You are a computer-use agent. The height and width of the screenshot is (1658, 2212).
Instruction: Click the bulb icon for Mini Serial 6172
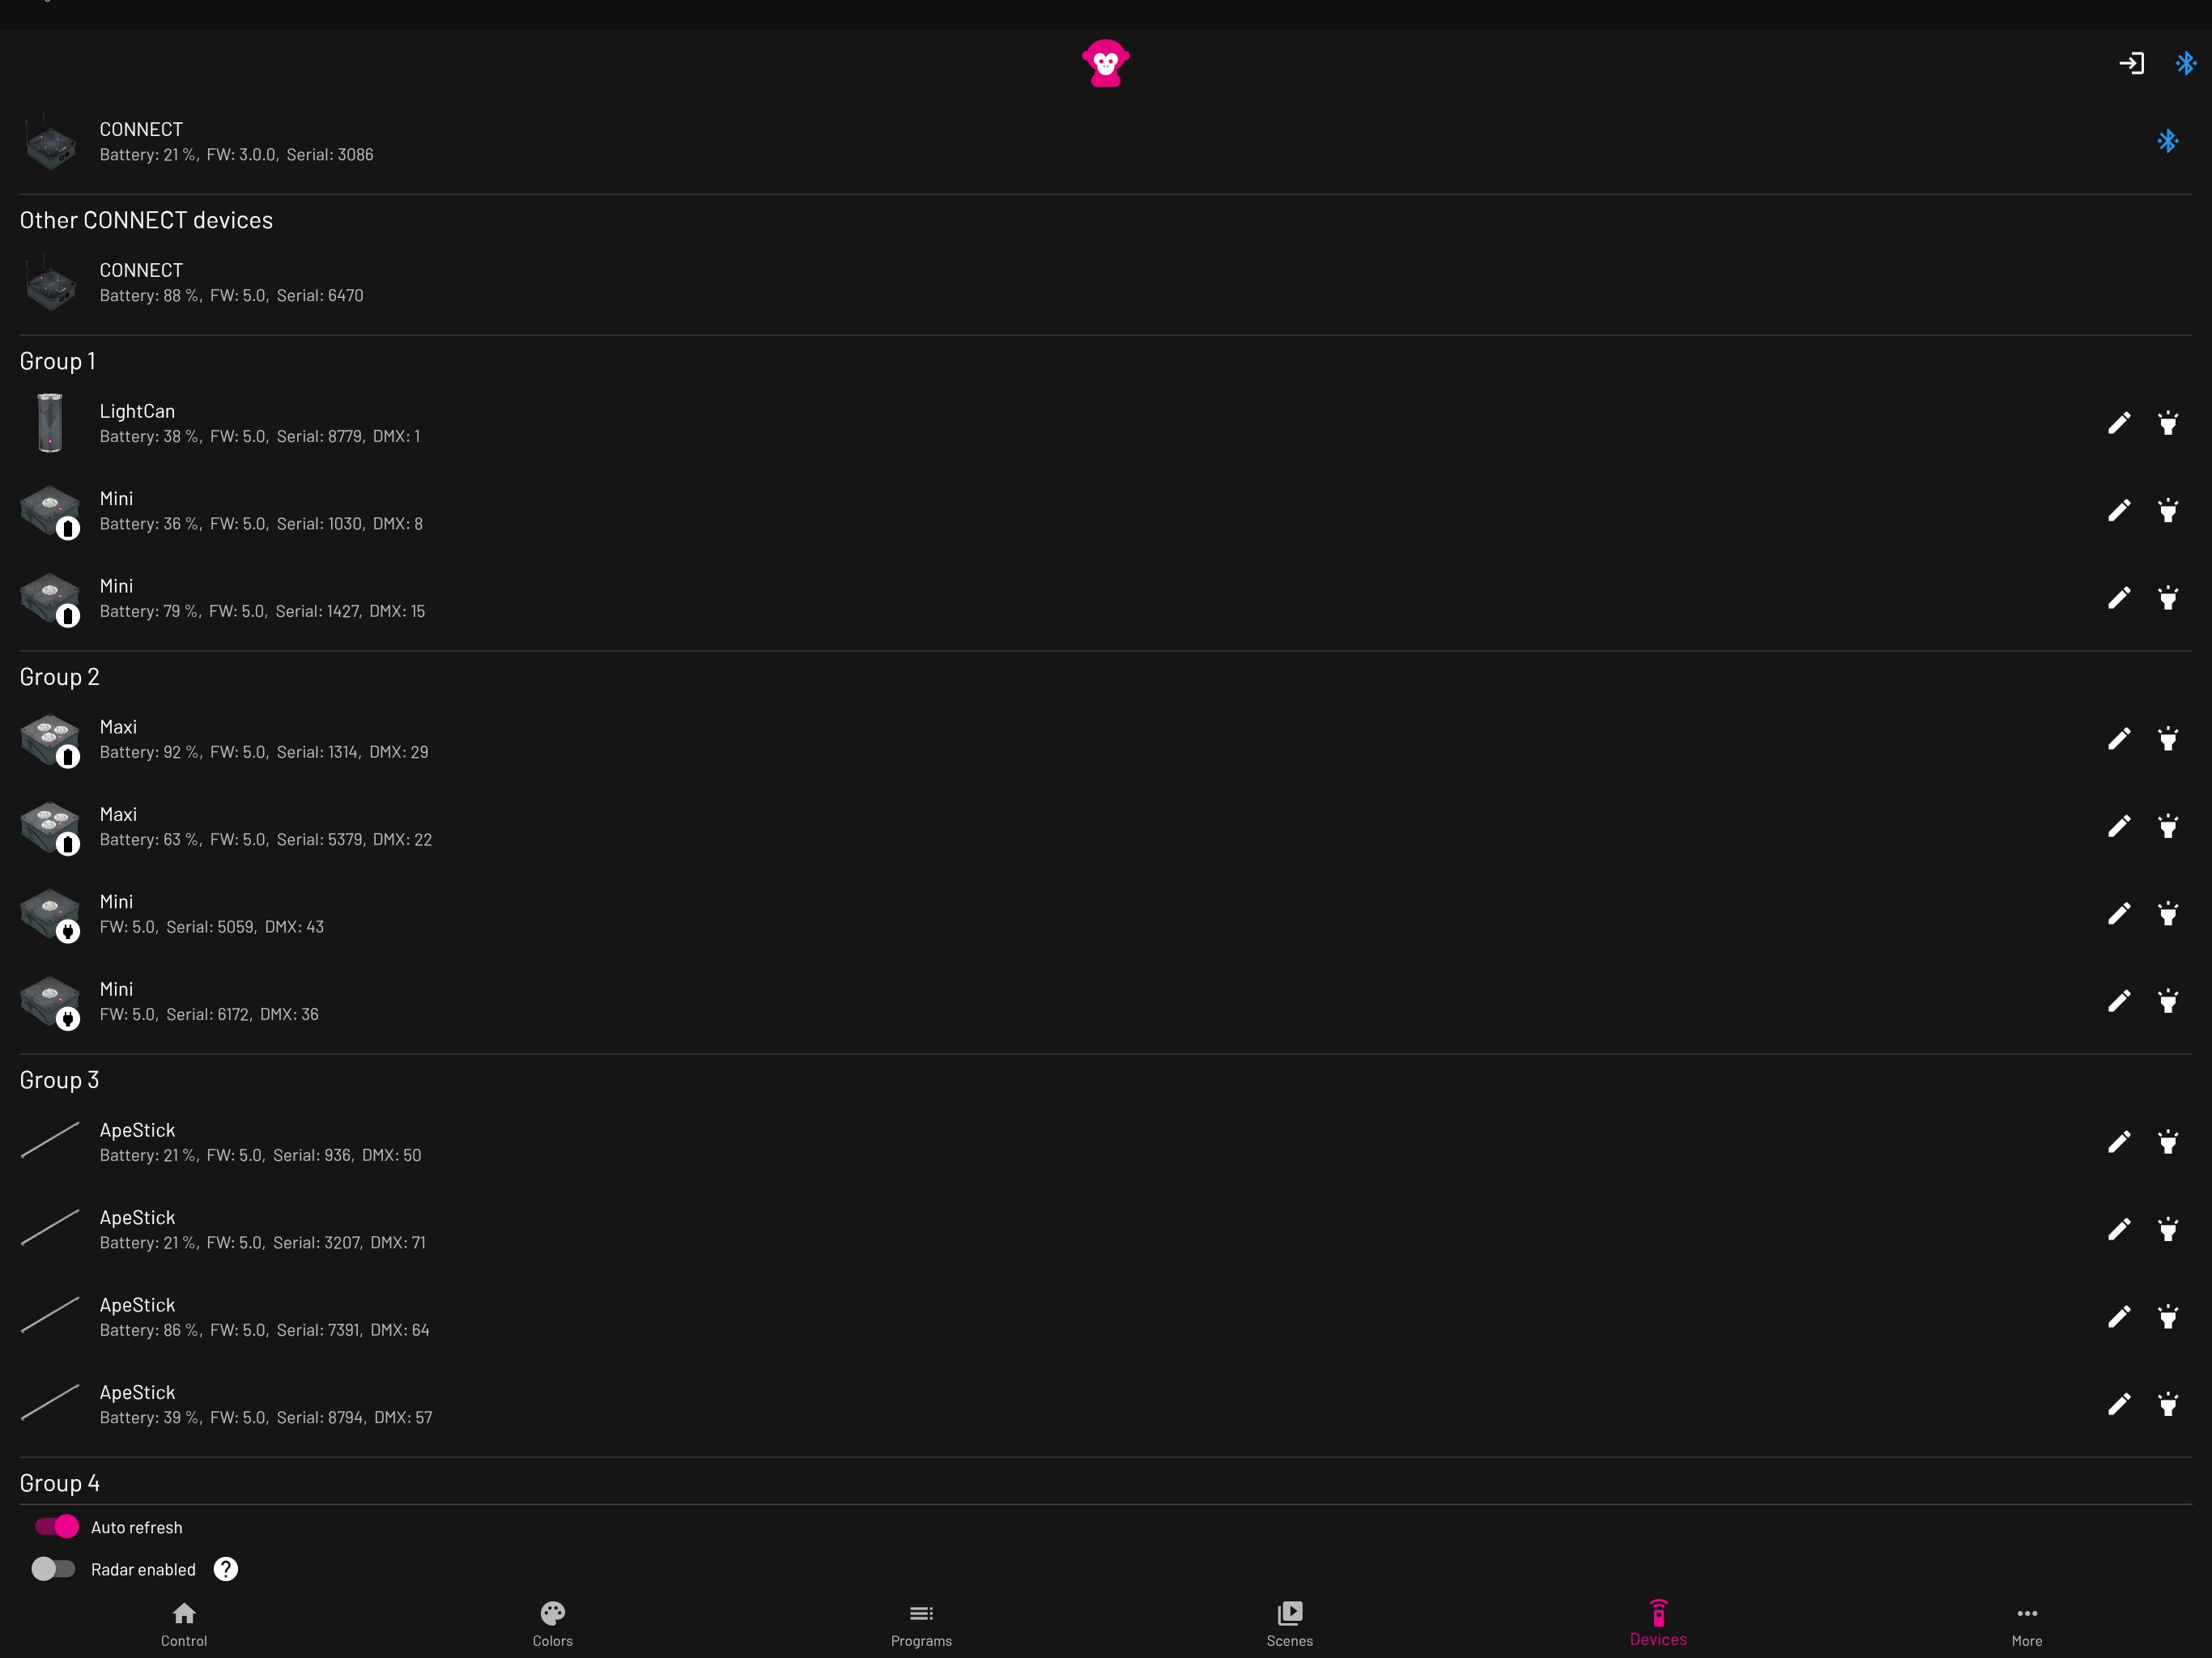[2170, 1001]
